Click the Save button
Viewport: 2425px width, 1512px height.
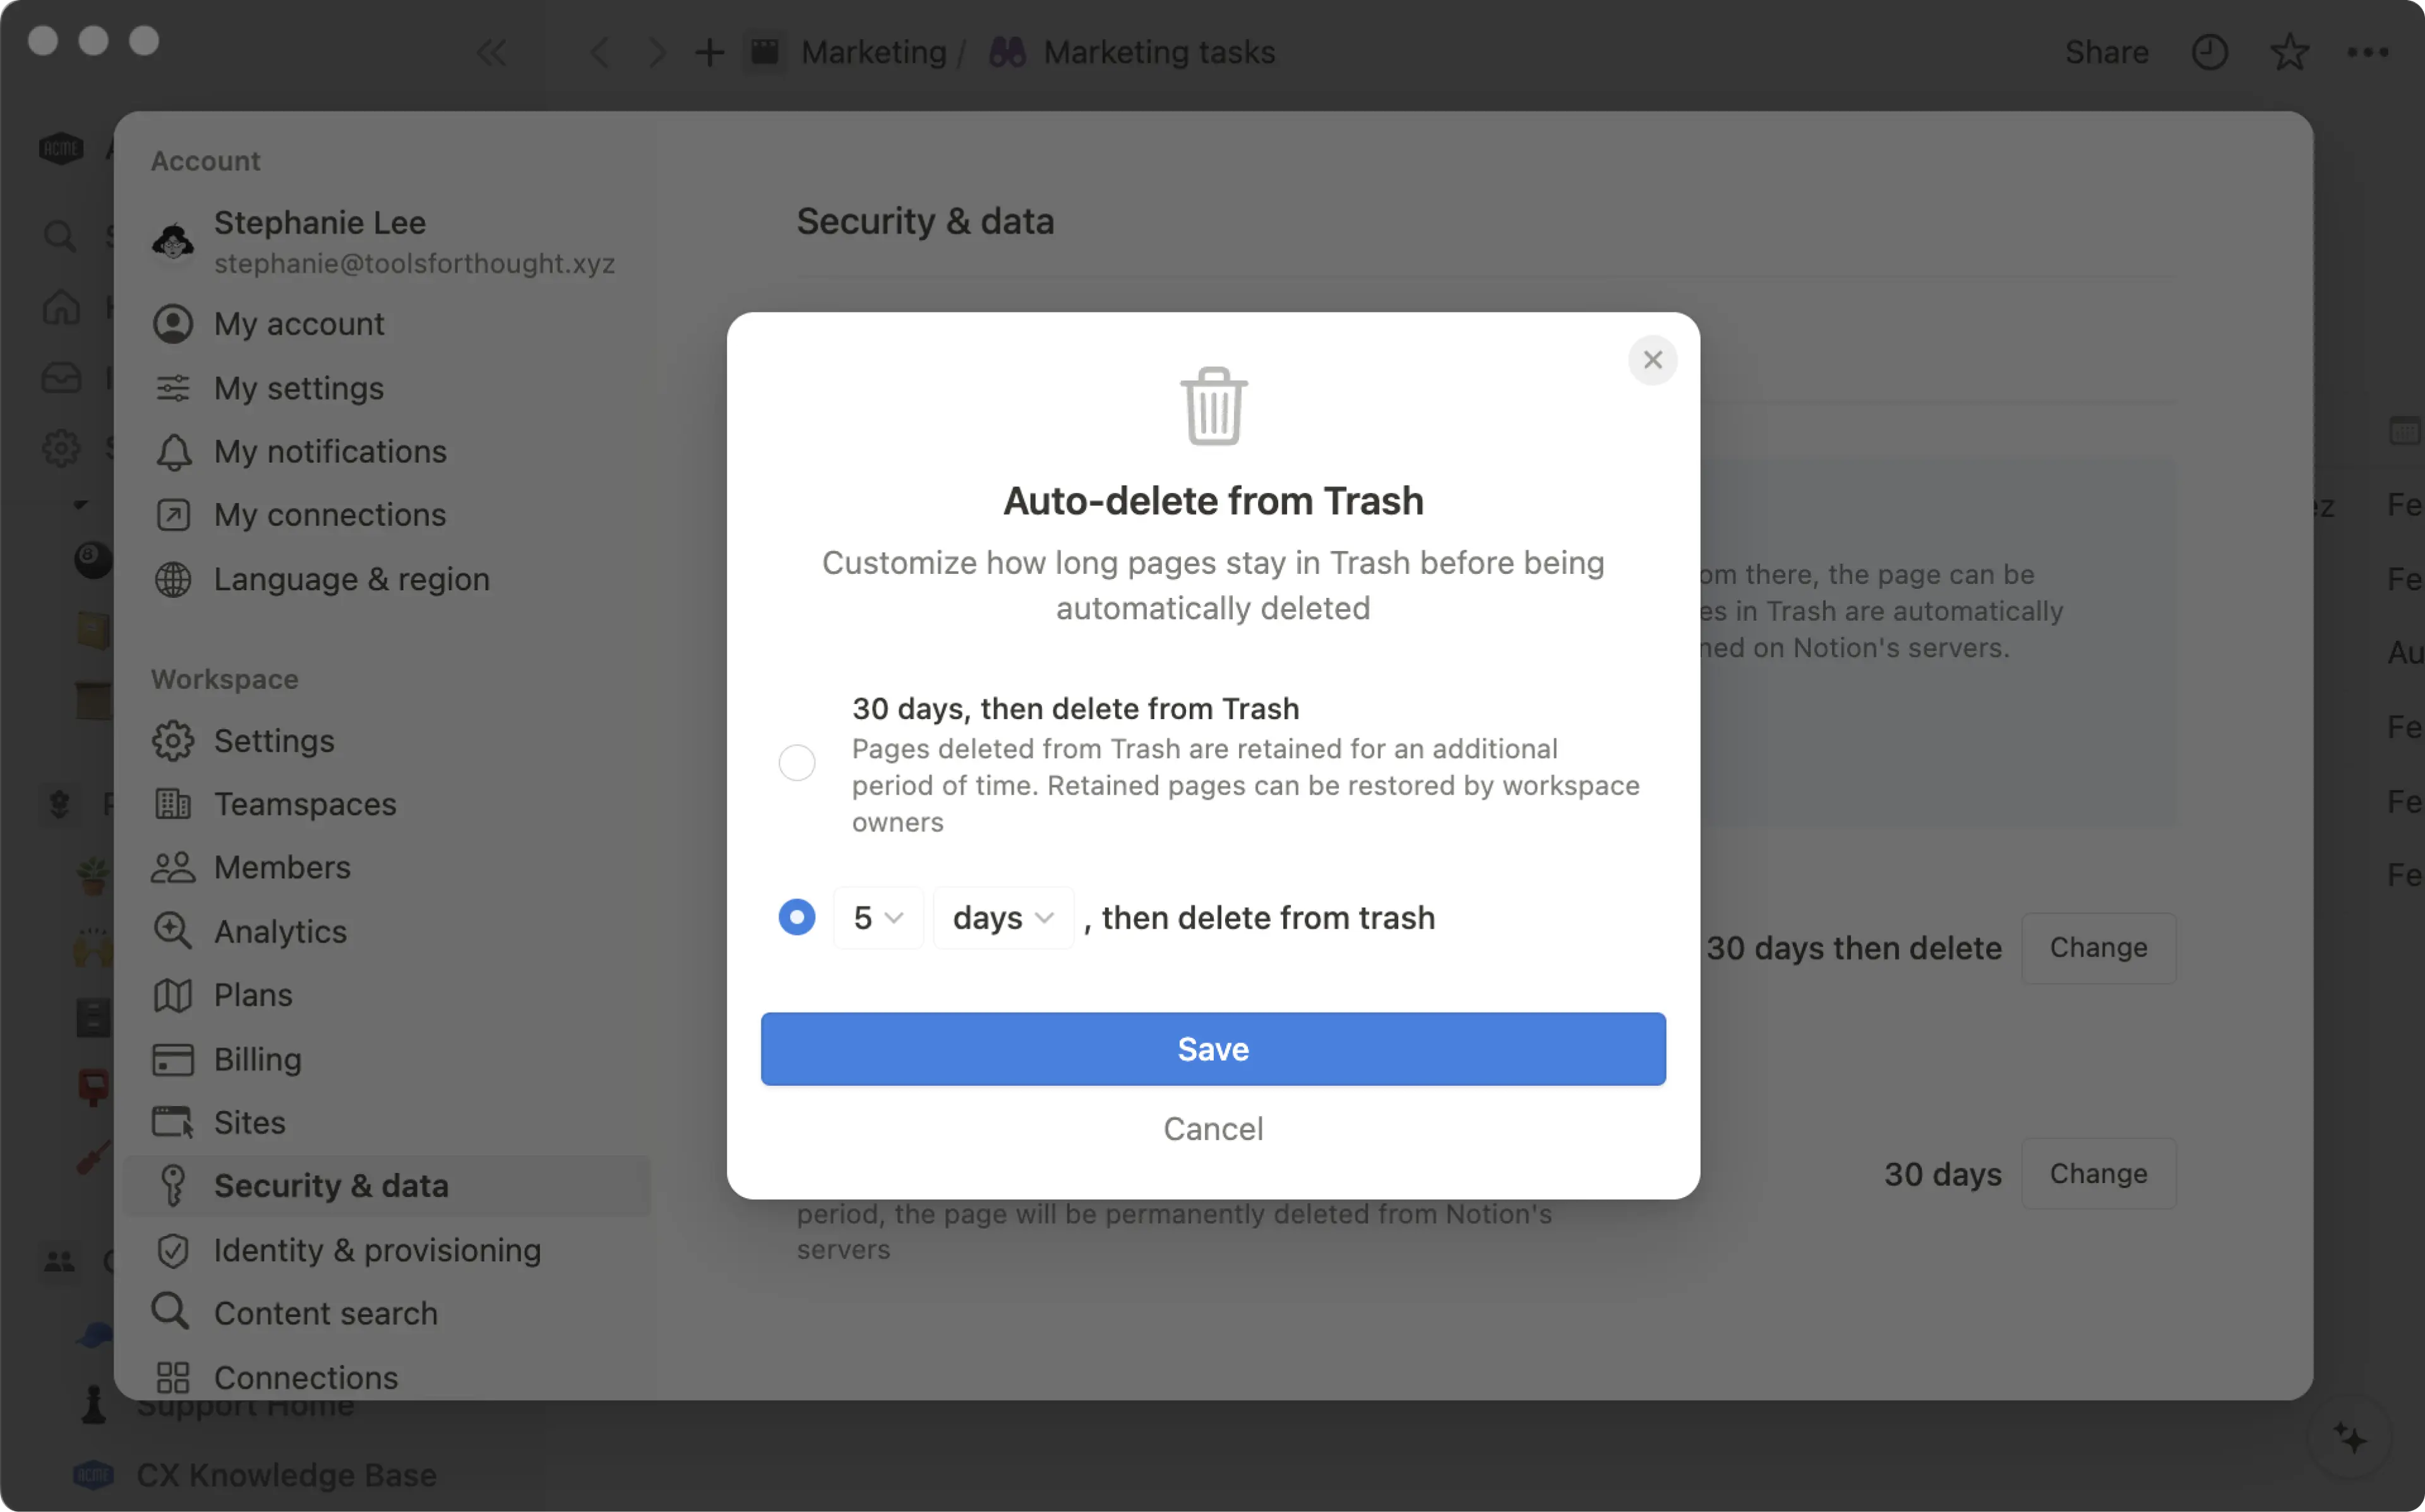click(x=1212, y=1048)
